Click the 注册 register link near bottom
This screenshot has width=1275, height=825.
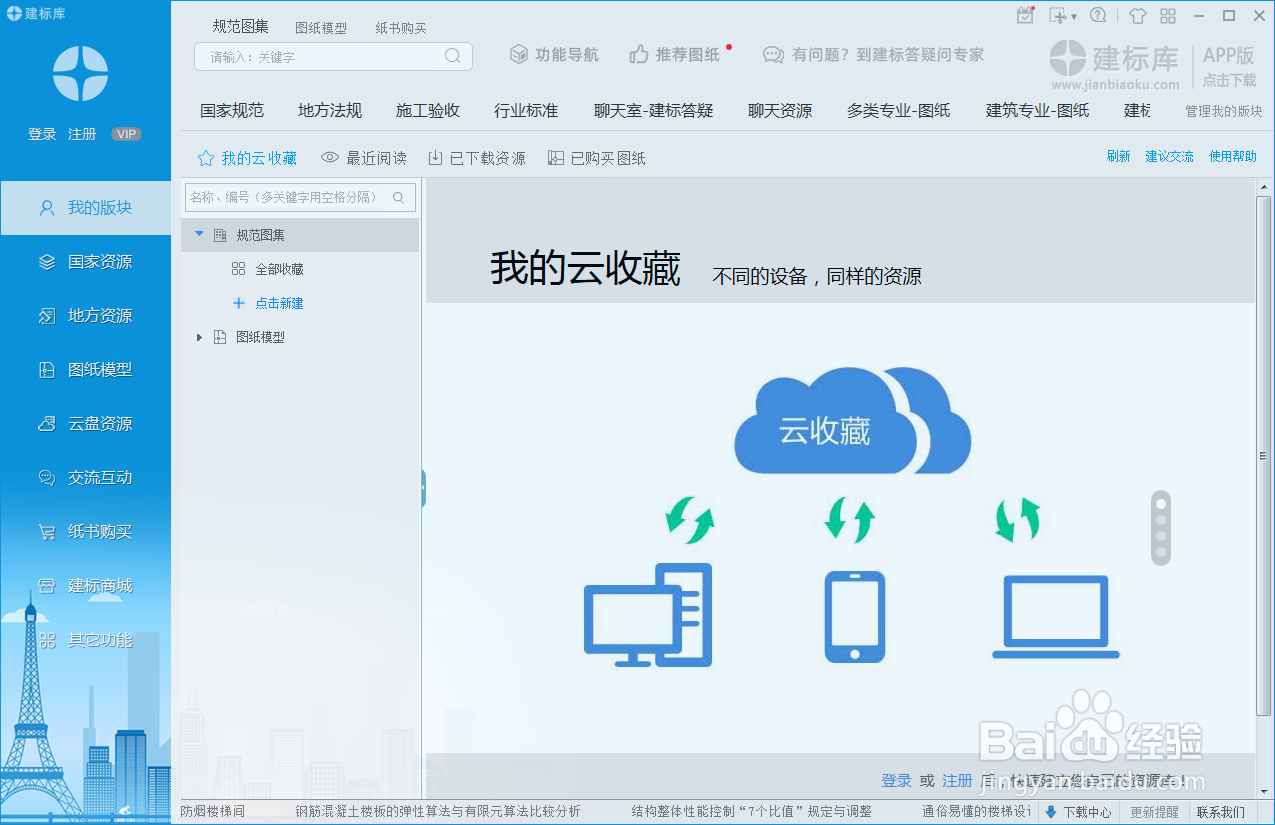(956, 780)
